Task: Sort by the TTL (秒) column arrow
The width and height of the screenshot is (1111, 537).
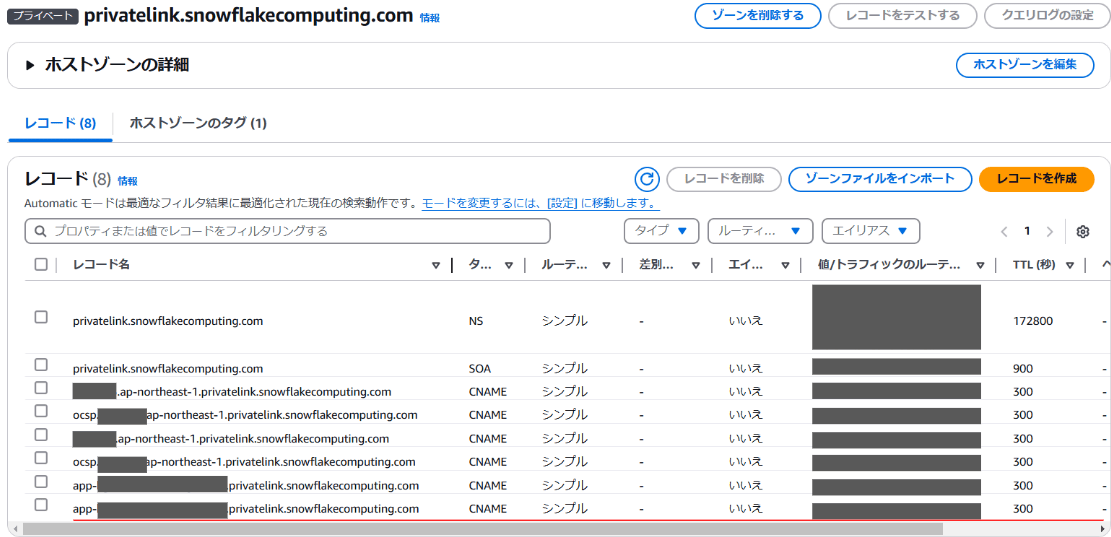Action: 1069,266
